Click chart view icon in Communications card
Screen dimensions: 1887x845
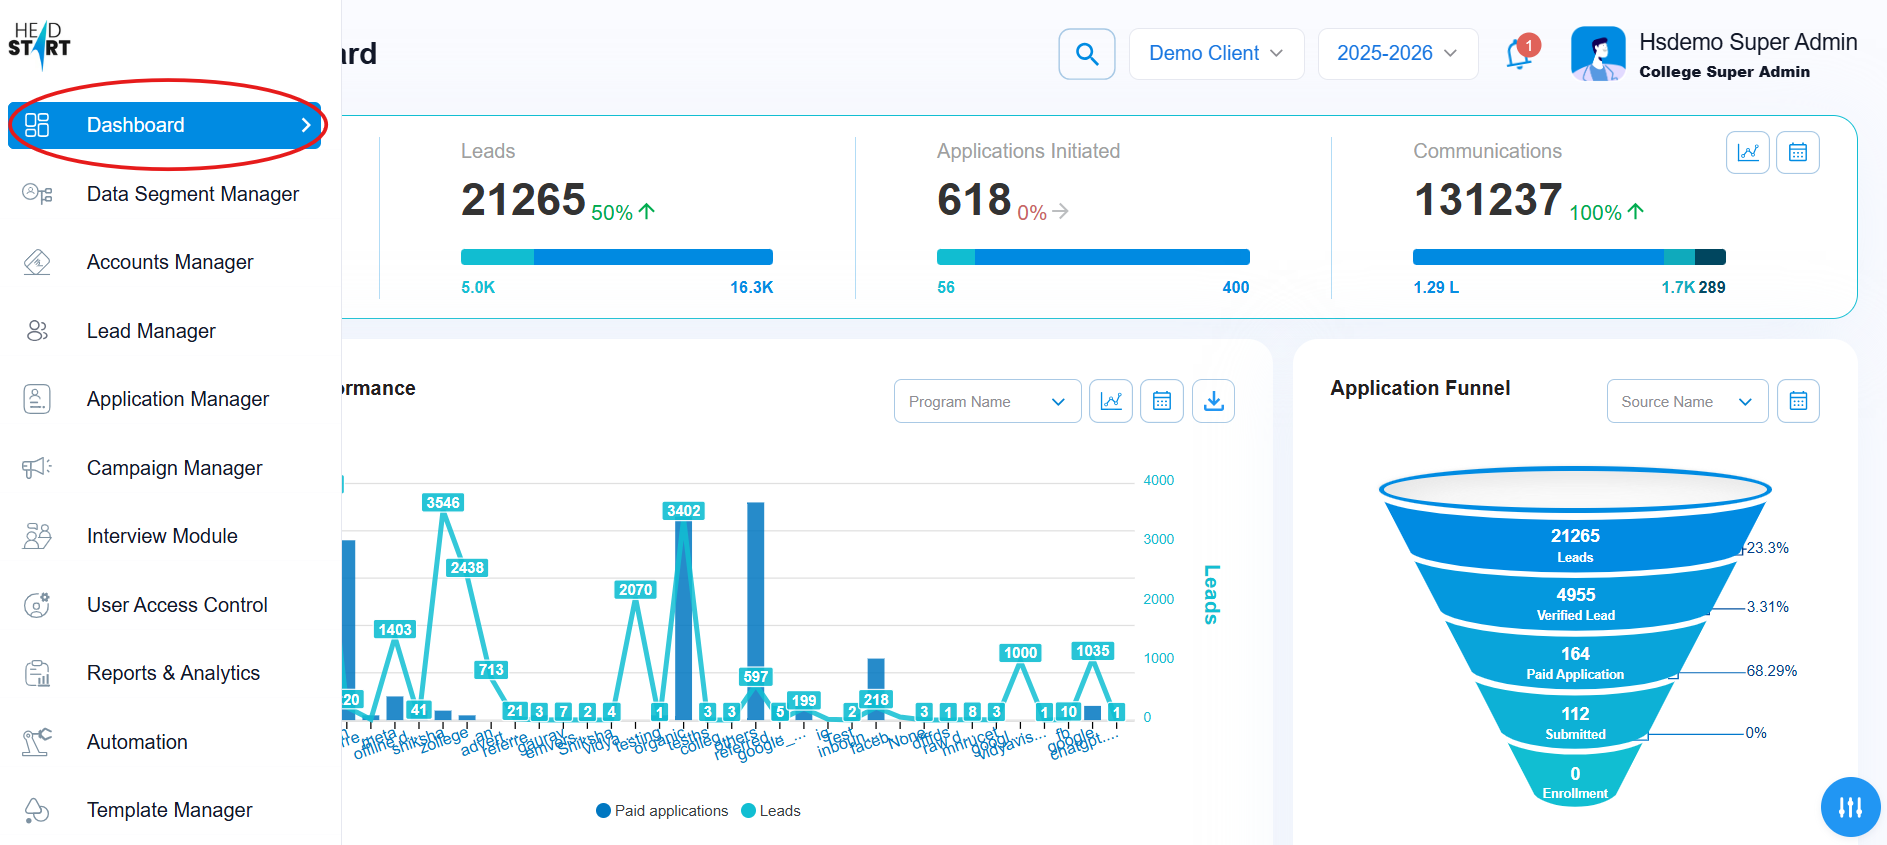[1747, 152]
